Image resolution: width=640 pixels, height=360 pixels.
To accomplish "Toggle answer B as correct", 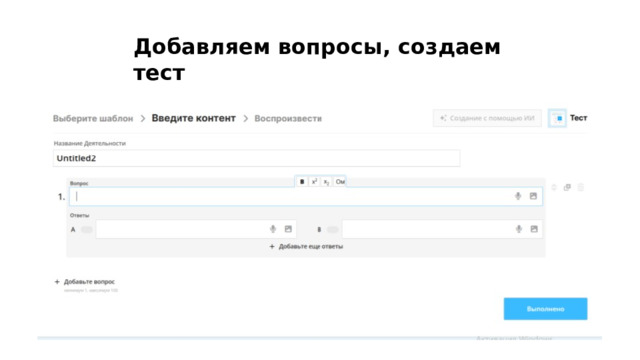I will (x=333, y=229).
